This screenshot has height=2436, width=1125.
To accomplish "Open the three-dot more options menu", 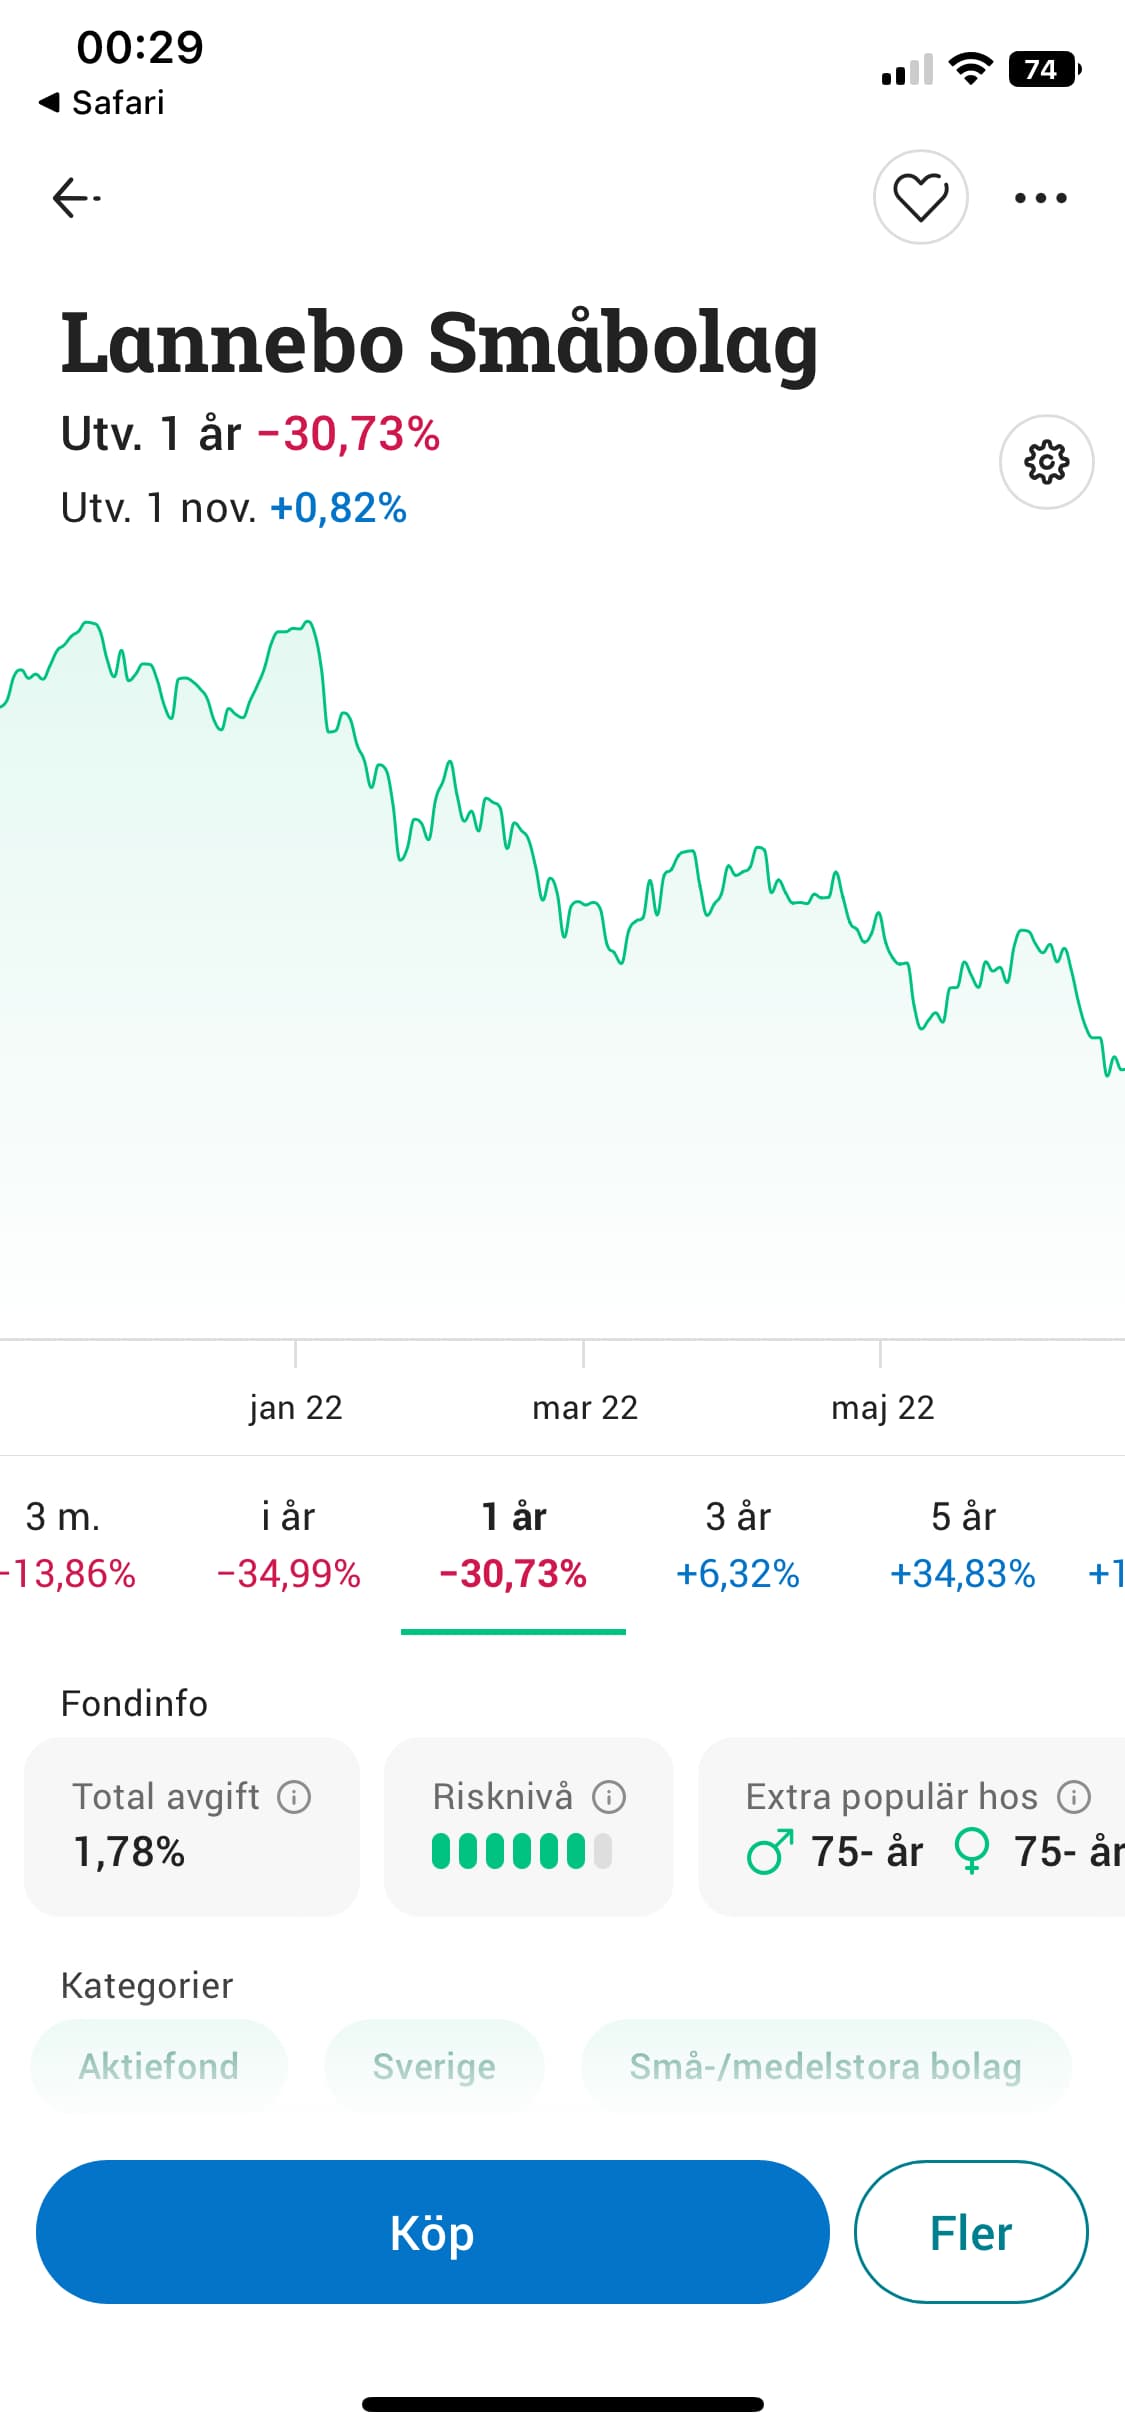I will [1040, 198].
